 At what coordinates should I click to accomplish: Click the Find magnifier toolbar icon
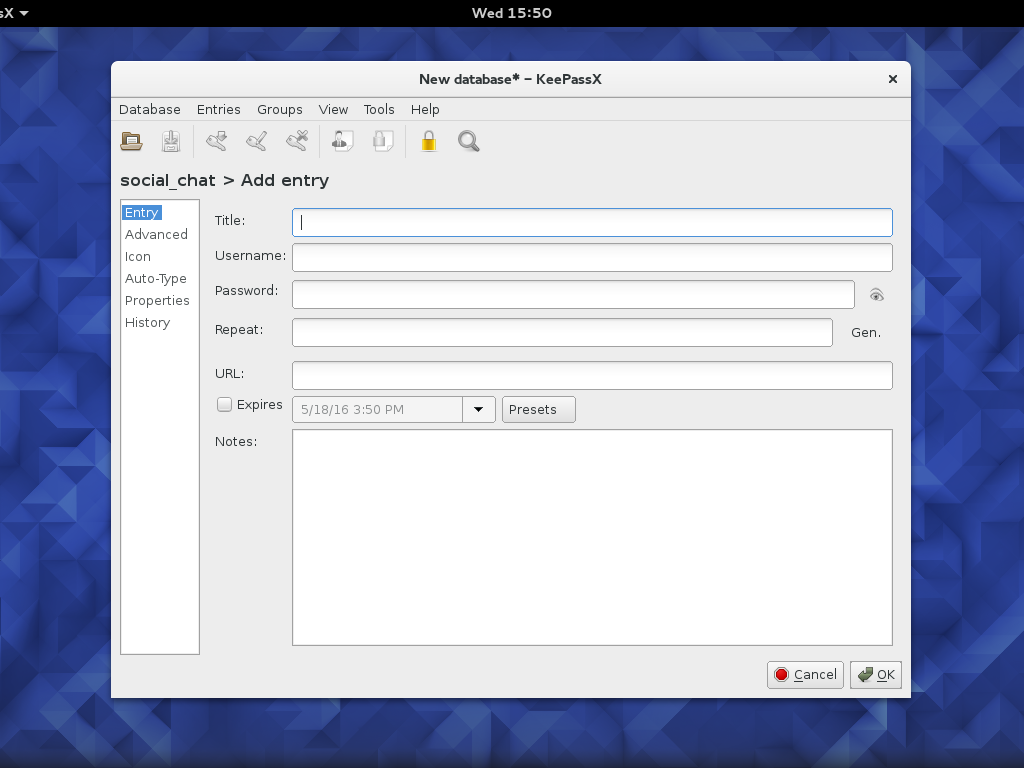click(x=468, y=141)
